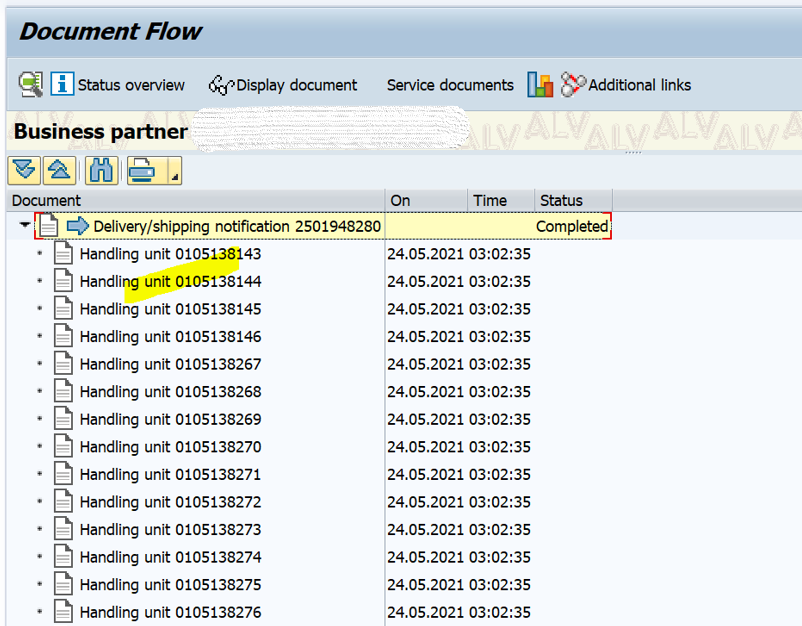Click the blue arrow icon beside the delivery notification
The height and width of the screenshot is (626, 802).
(78, 226)
